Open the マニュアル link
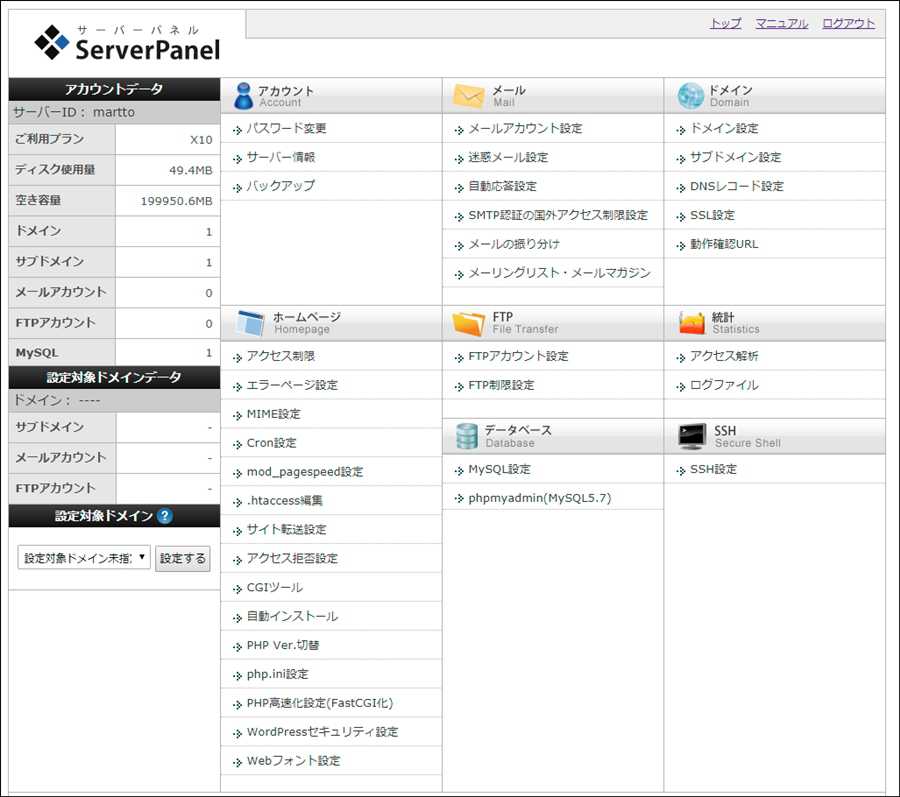The image size is (900, 797). [x=781, y=24]
